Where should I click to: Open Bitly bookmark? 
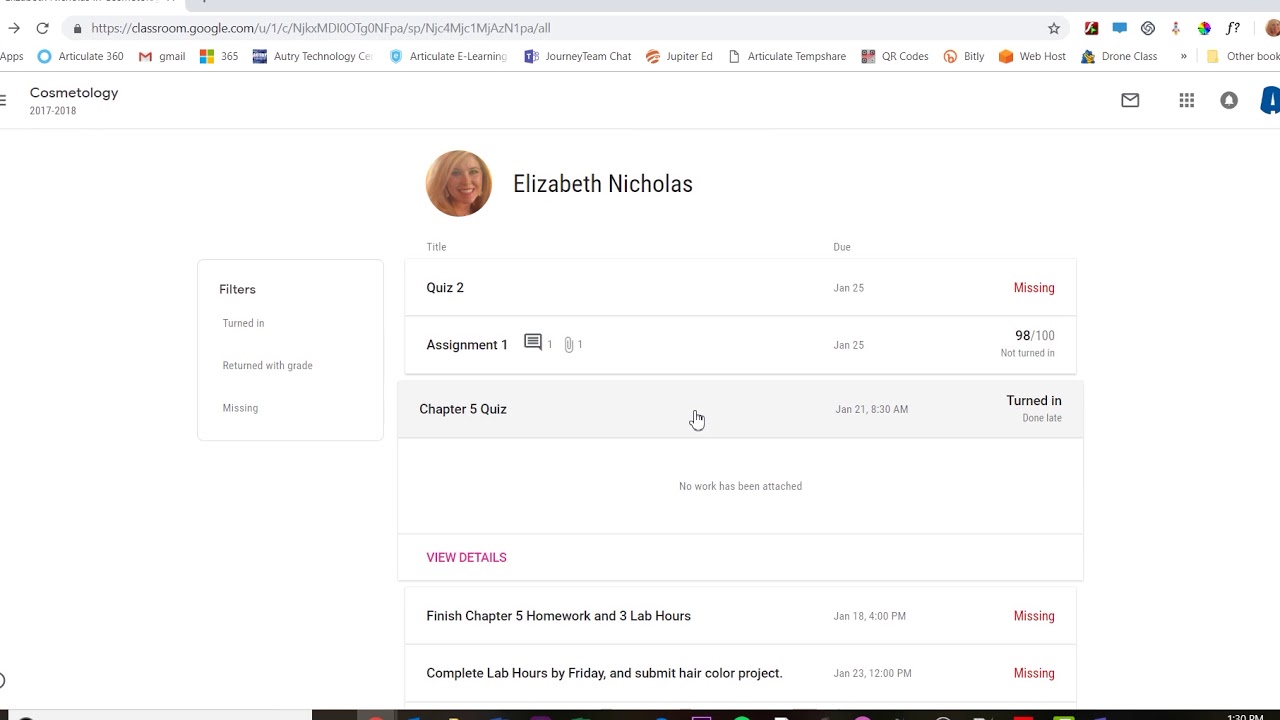(x=964, y=56)
